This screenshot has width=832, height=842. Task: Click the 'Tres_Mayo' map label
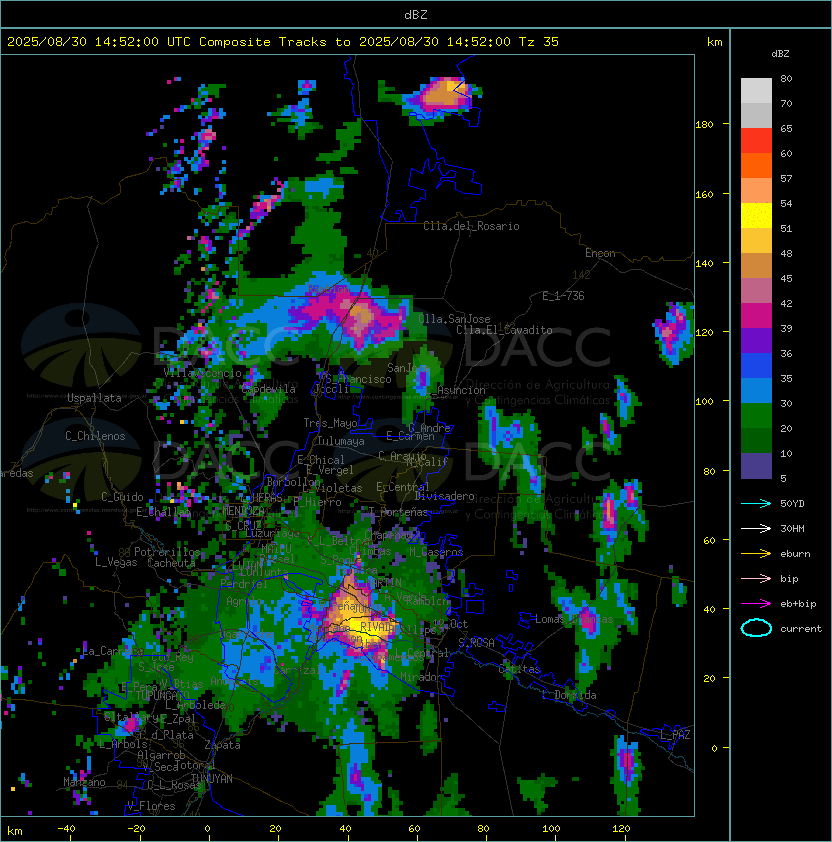(x=330, y=423)
